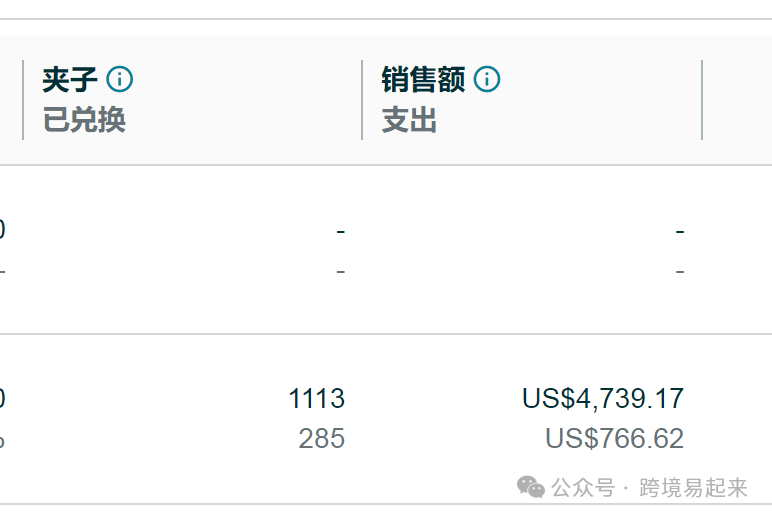Select the 销售额 column header
Screen dimensions: 772x518
[x=423, y=80]
